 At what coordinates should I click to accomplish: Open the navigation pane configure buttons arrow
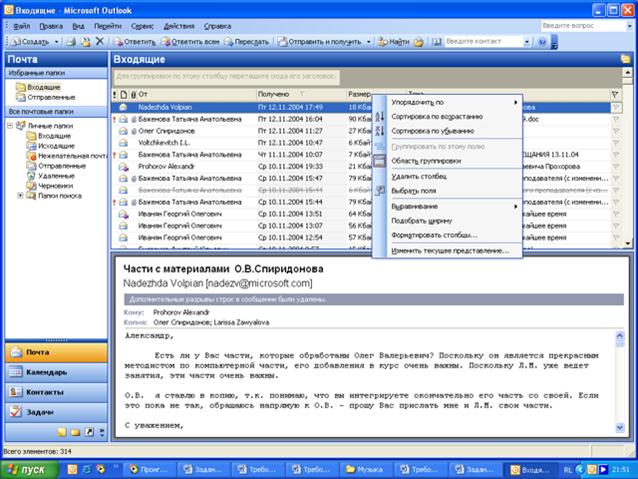tap(102, 432)
